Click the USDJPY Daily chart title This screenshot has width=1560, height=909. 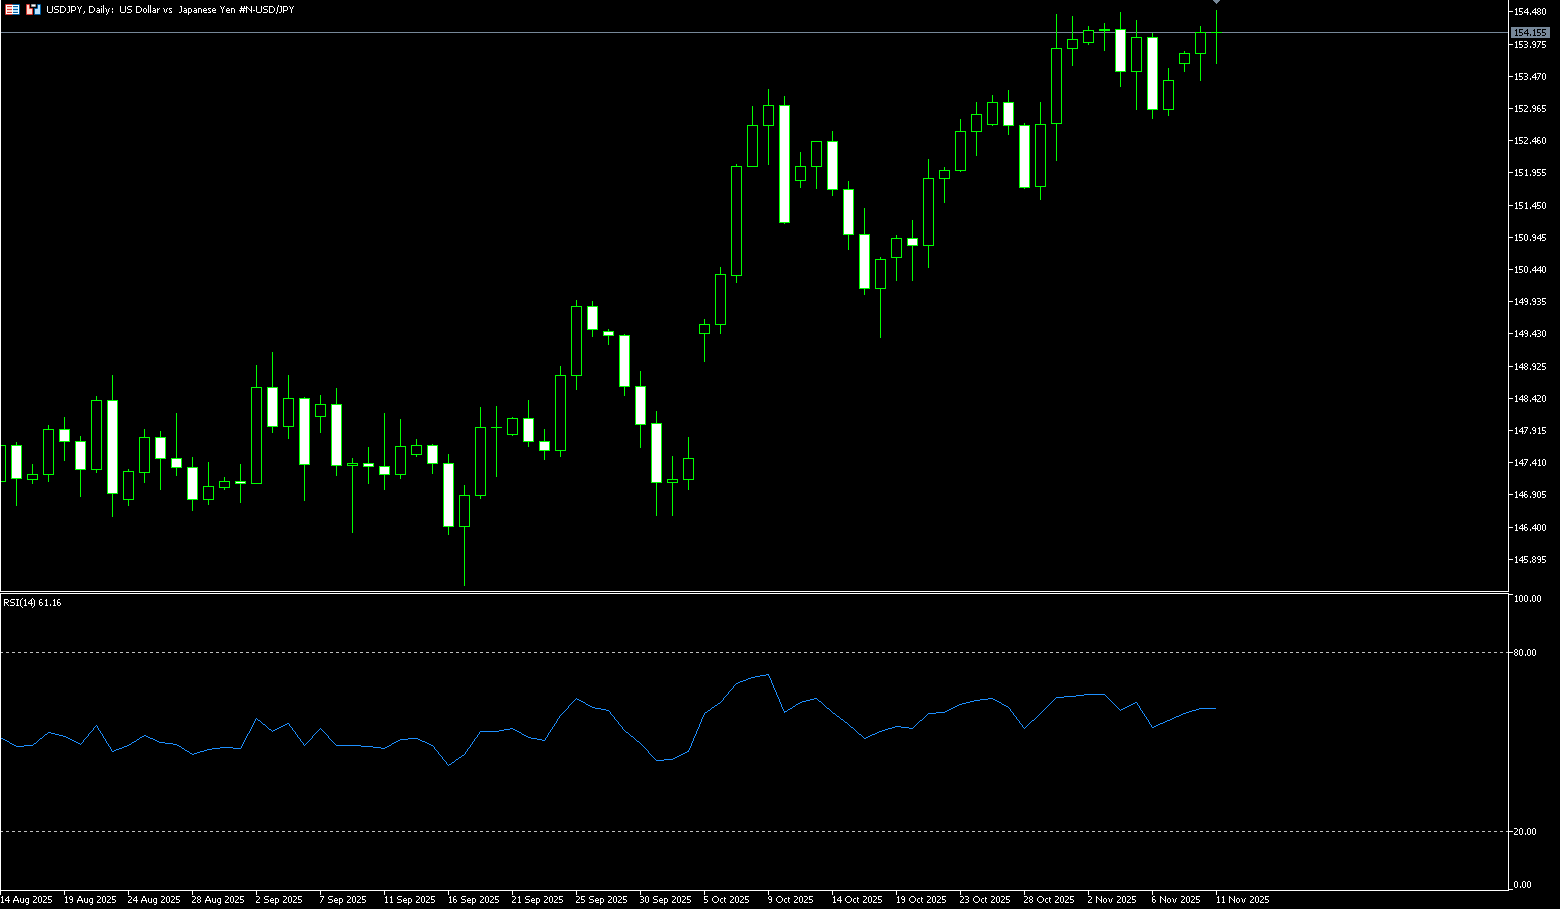(170, 9)
